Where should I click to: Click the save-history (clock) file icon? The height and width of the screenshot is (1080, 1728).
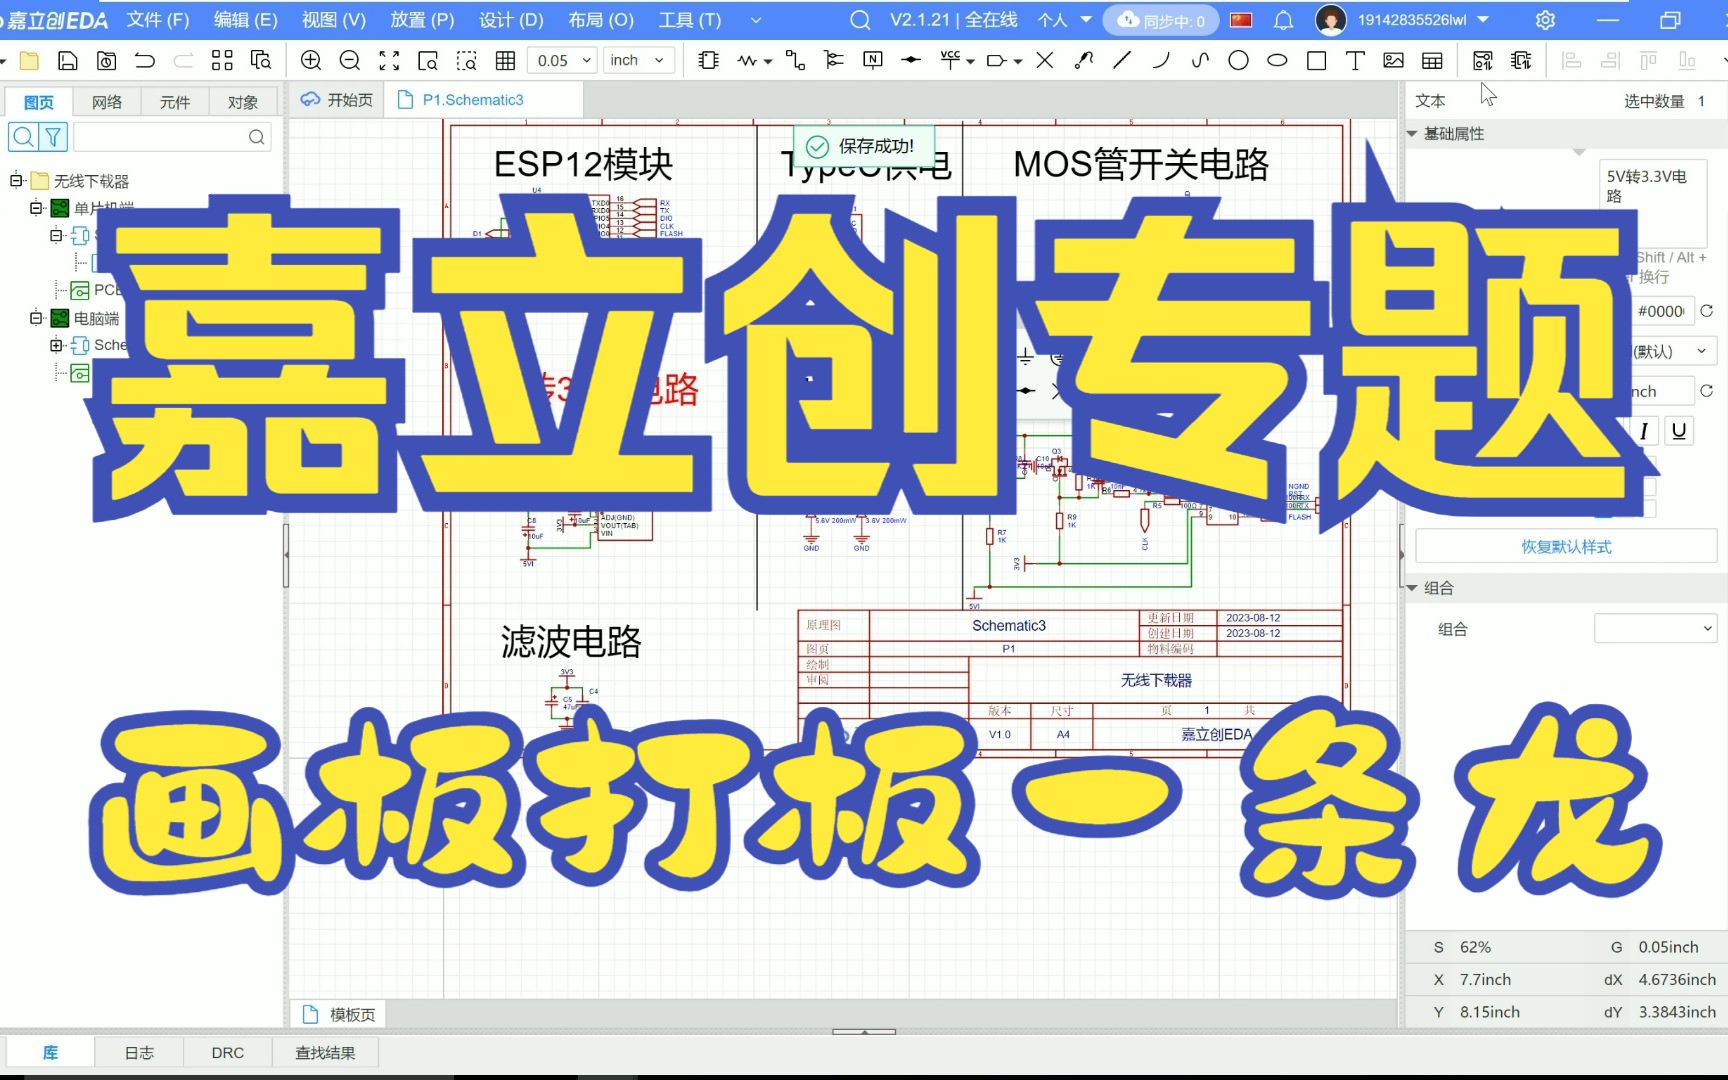tap(106, 61)
